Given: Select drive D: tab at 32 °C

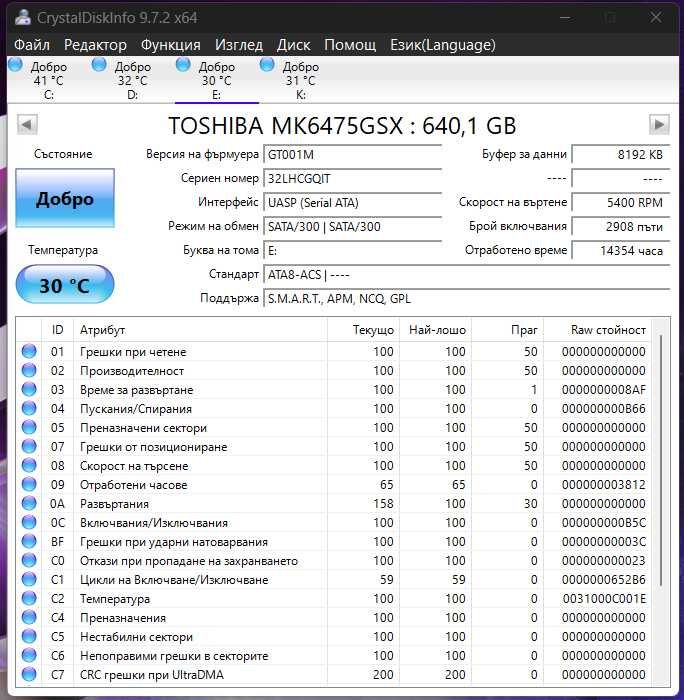Looking at the screenshot, I should click(x=133, y=80).
